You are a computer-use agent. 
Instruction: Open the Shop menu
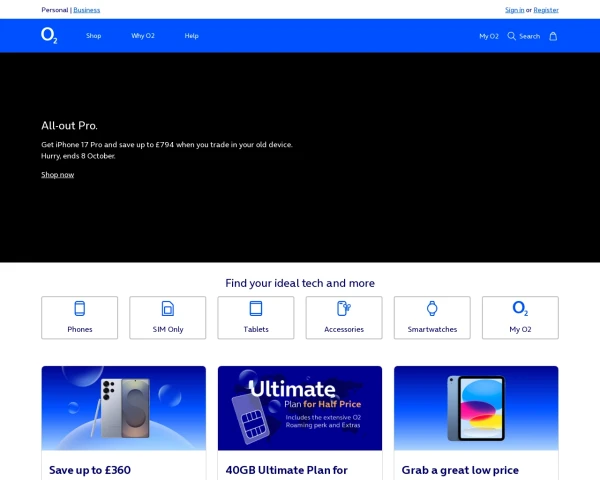click(x=93, y=36)
